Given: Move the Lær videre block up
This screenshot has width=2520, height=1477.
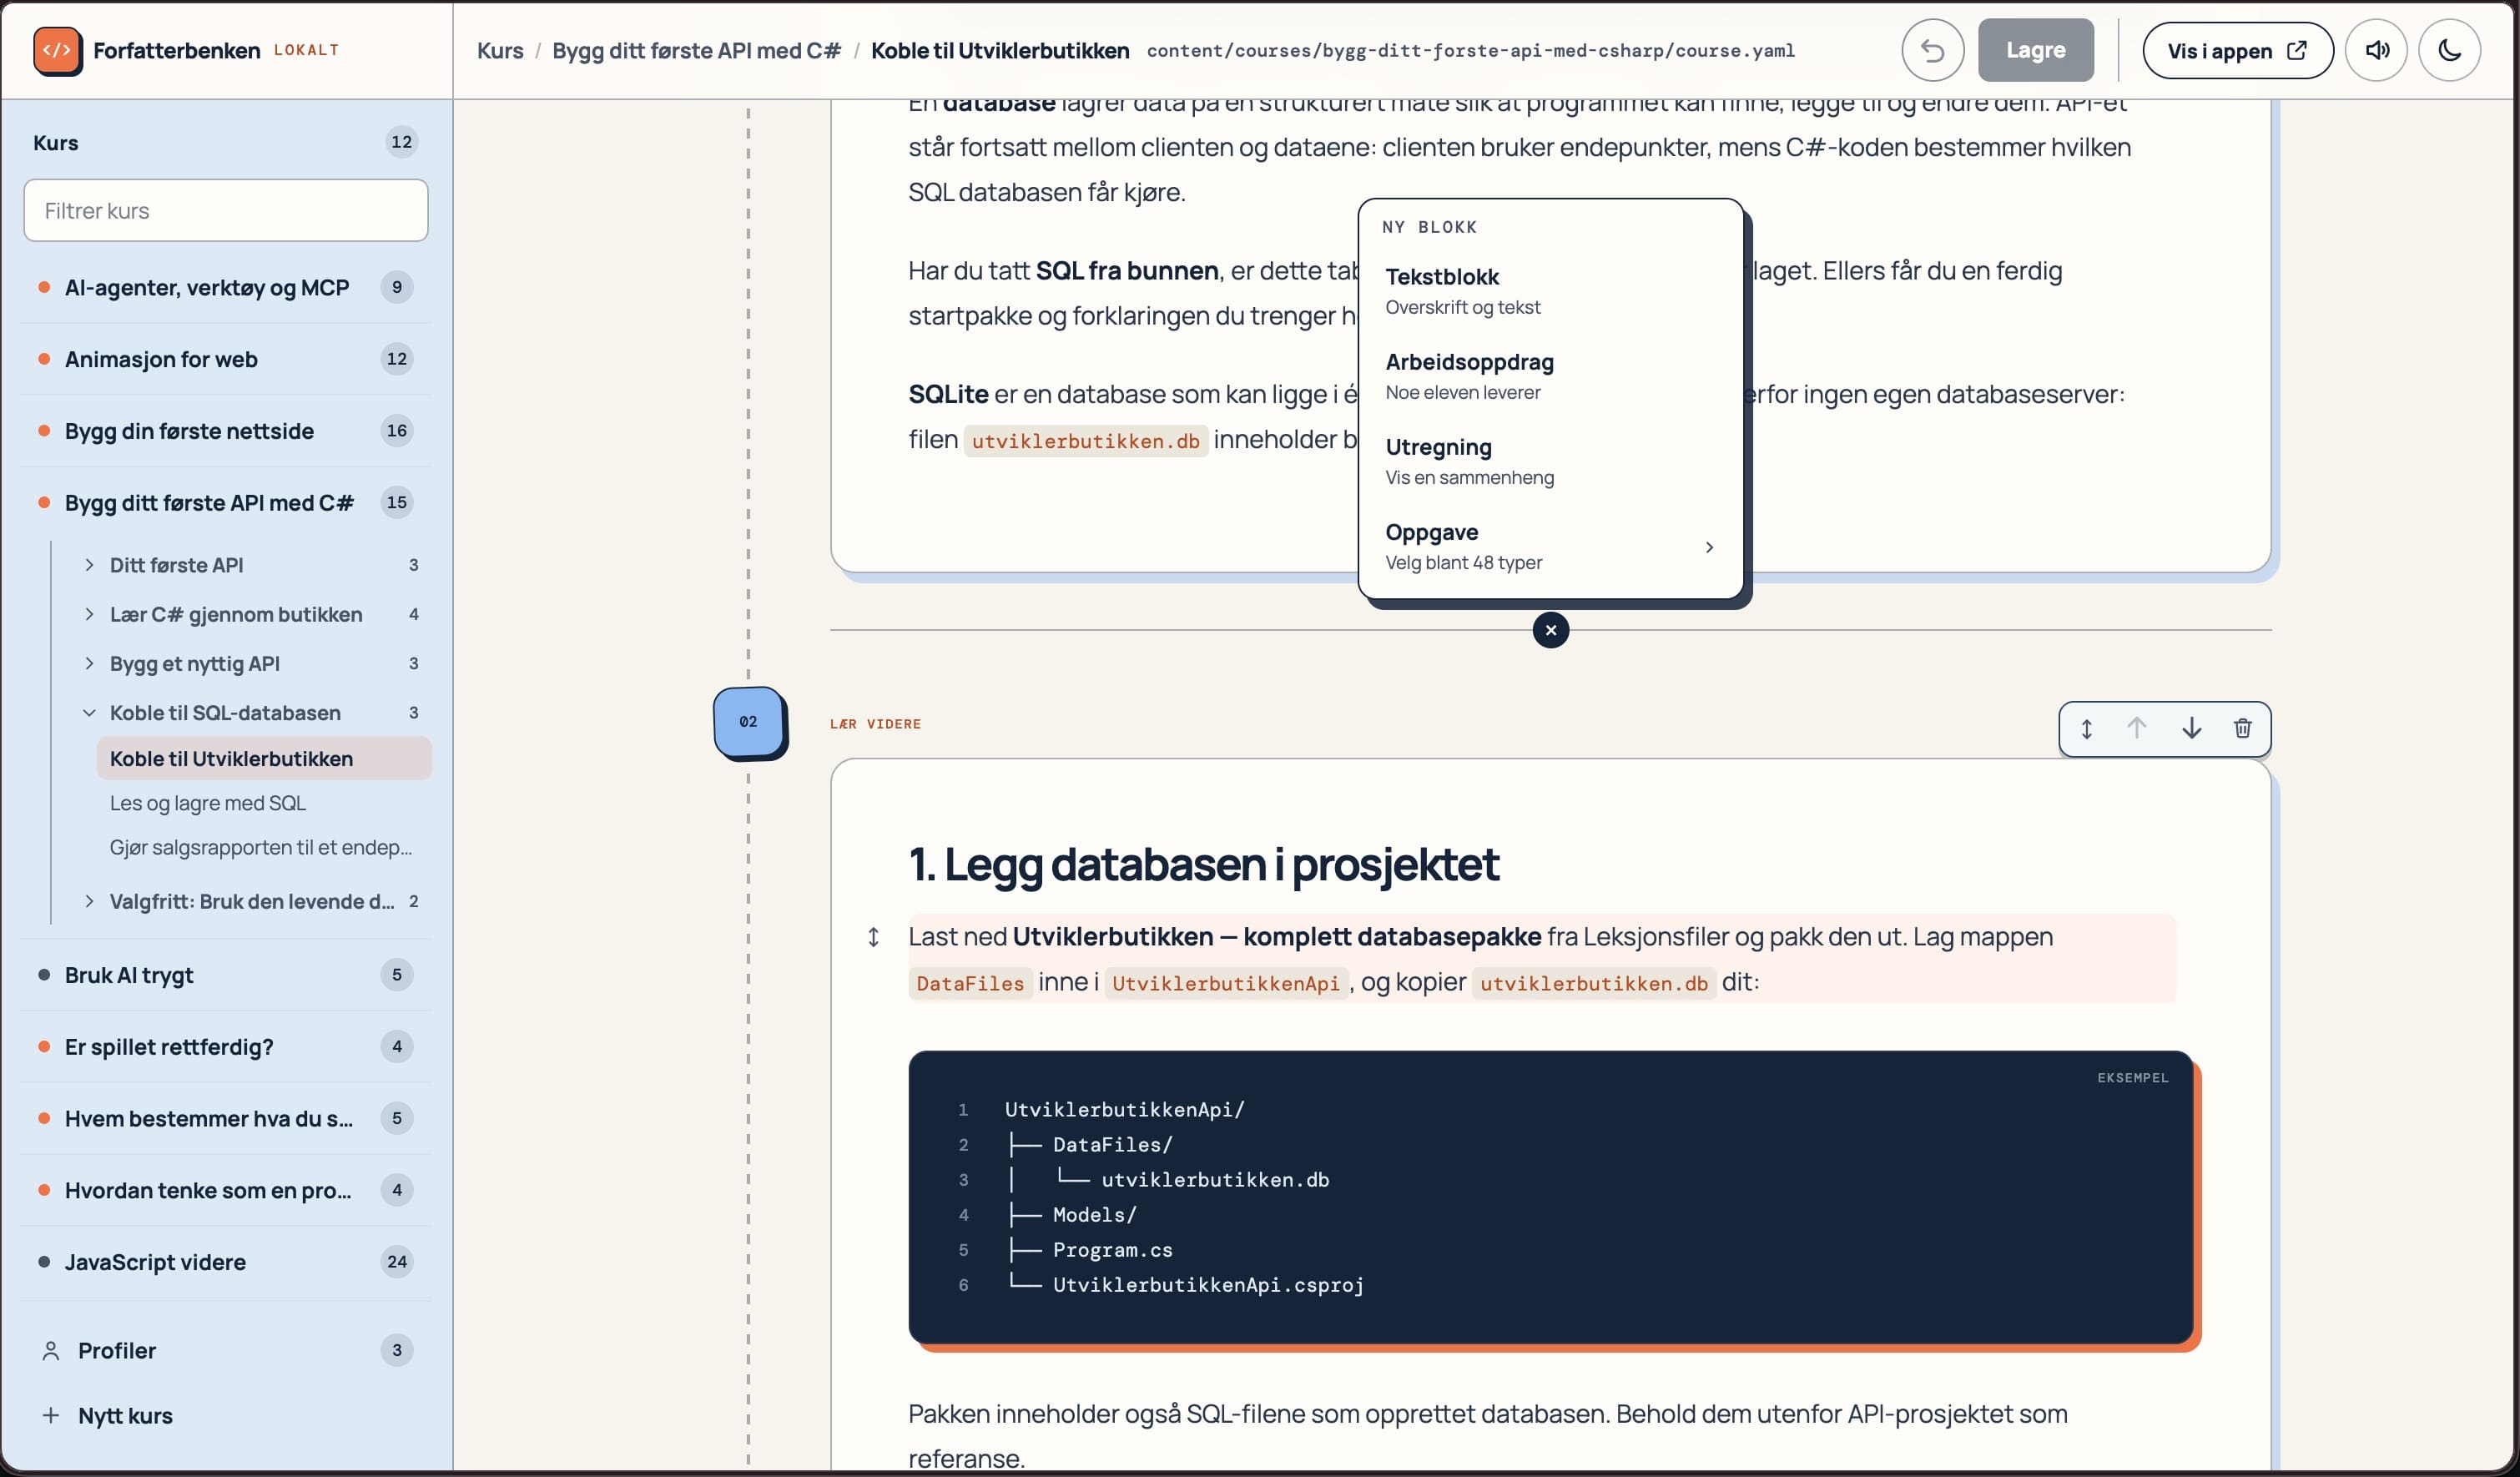Looking at the screenshot, I should pos(2137,729).
